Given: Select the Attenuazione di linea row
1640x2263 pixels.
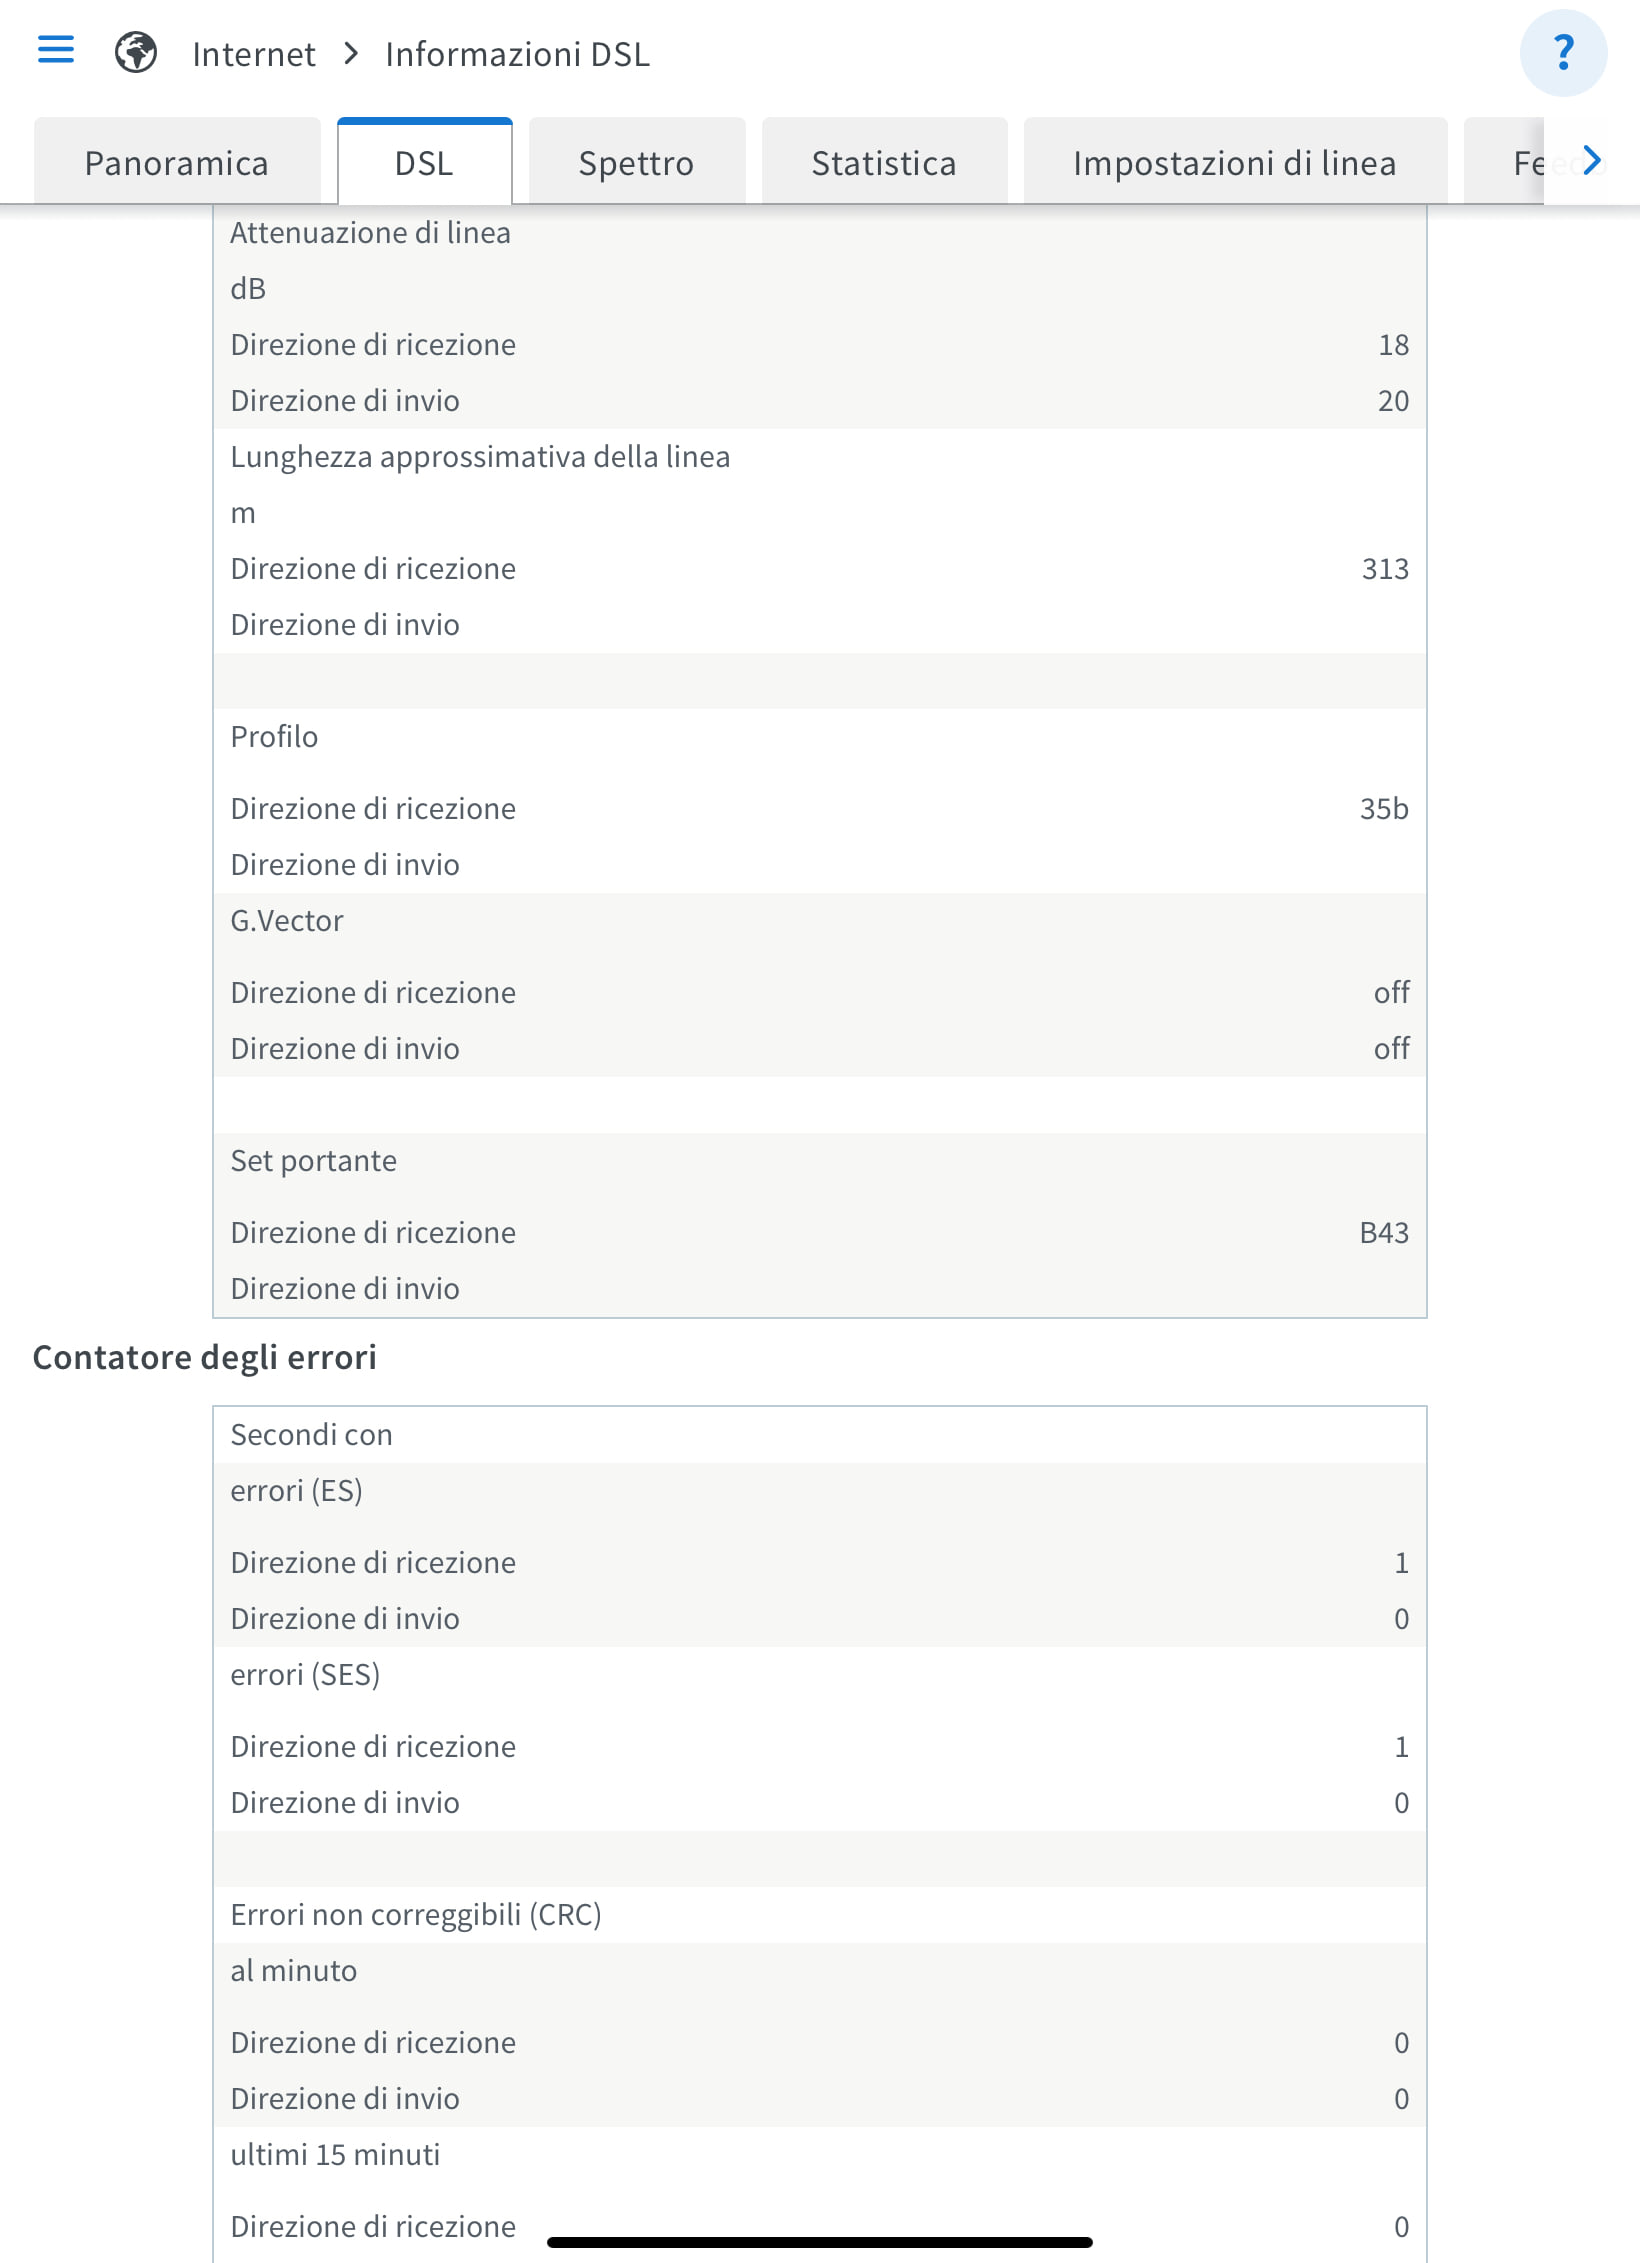Looking at the screenshot, I should pos(820,233).
